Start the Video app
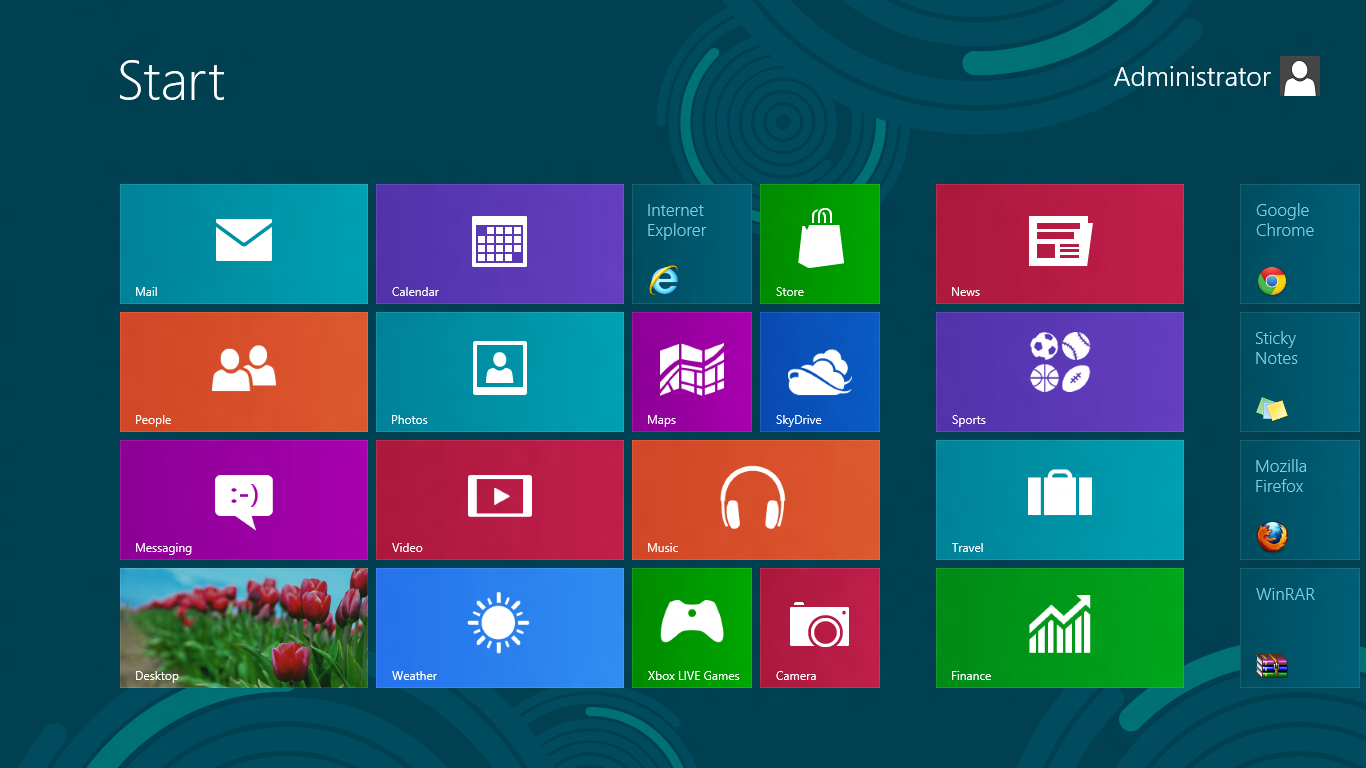 (x=499, y=499)
